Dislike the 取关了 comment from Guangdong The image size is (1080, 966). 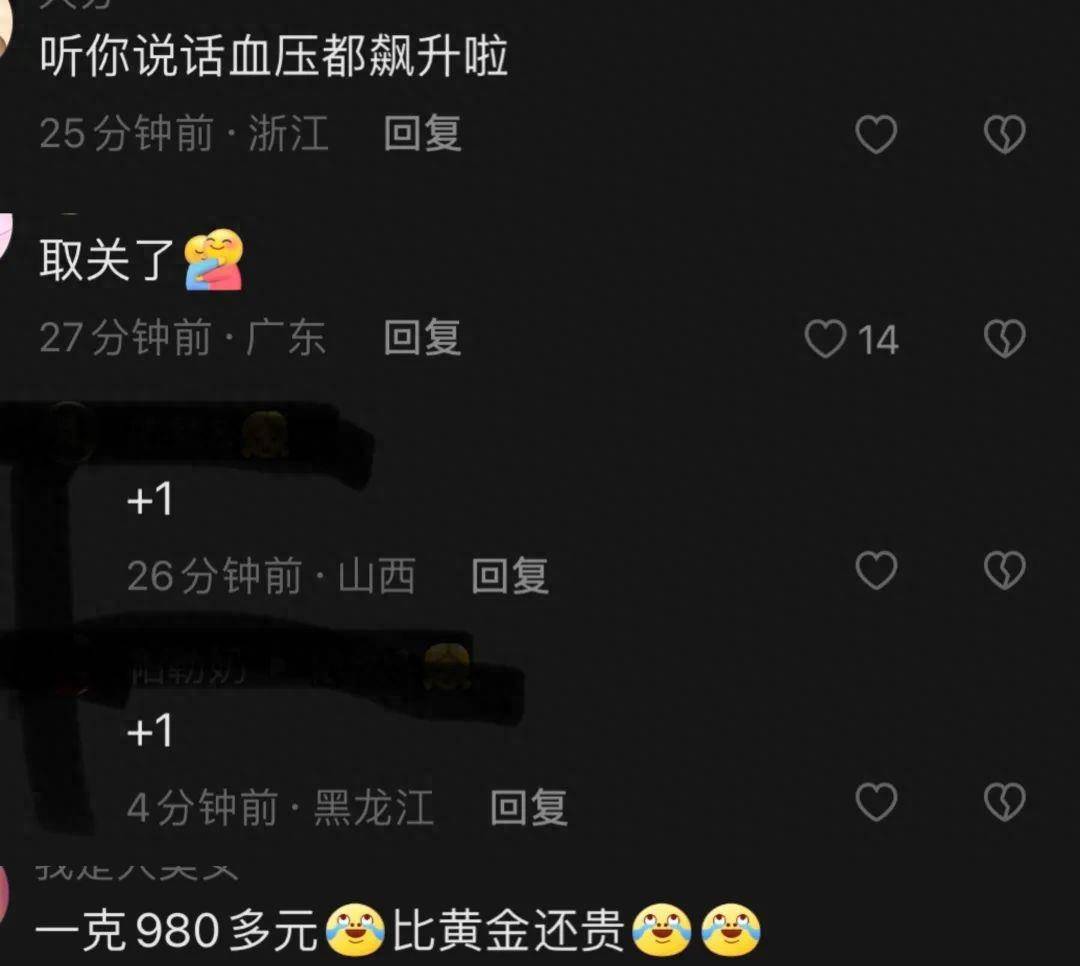(x=1004, y=338)
